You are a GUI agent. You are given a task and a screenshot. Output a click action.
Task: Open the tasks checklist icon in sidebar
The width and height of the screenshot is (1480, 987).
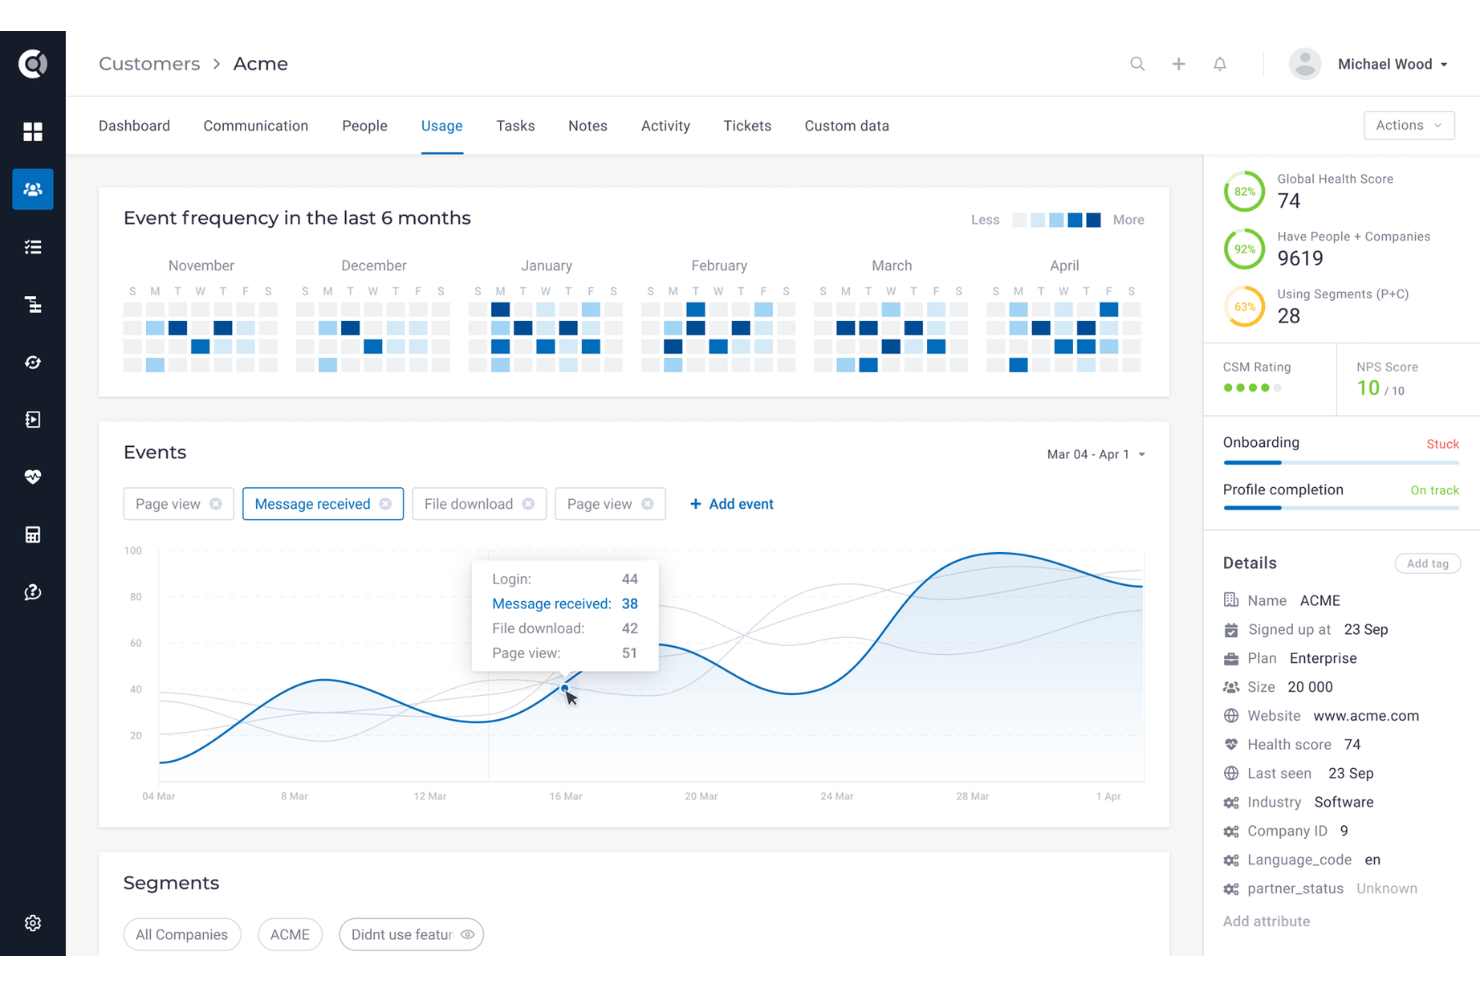coord(33,246)
